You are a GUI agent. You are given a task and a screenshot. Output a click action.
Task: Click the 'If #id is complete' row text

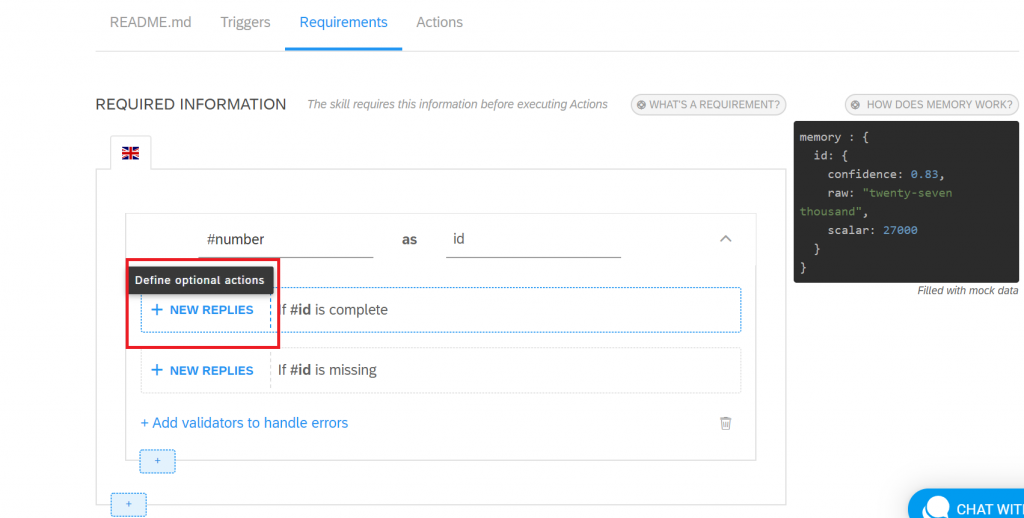click(x=332, y=310)
